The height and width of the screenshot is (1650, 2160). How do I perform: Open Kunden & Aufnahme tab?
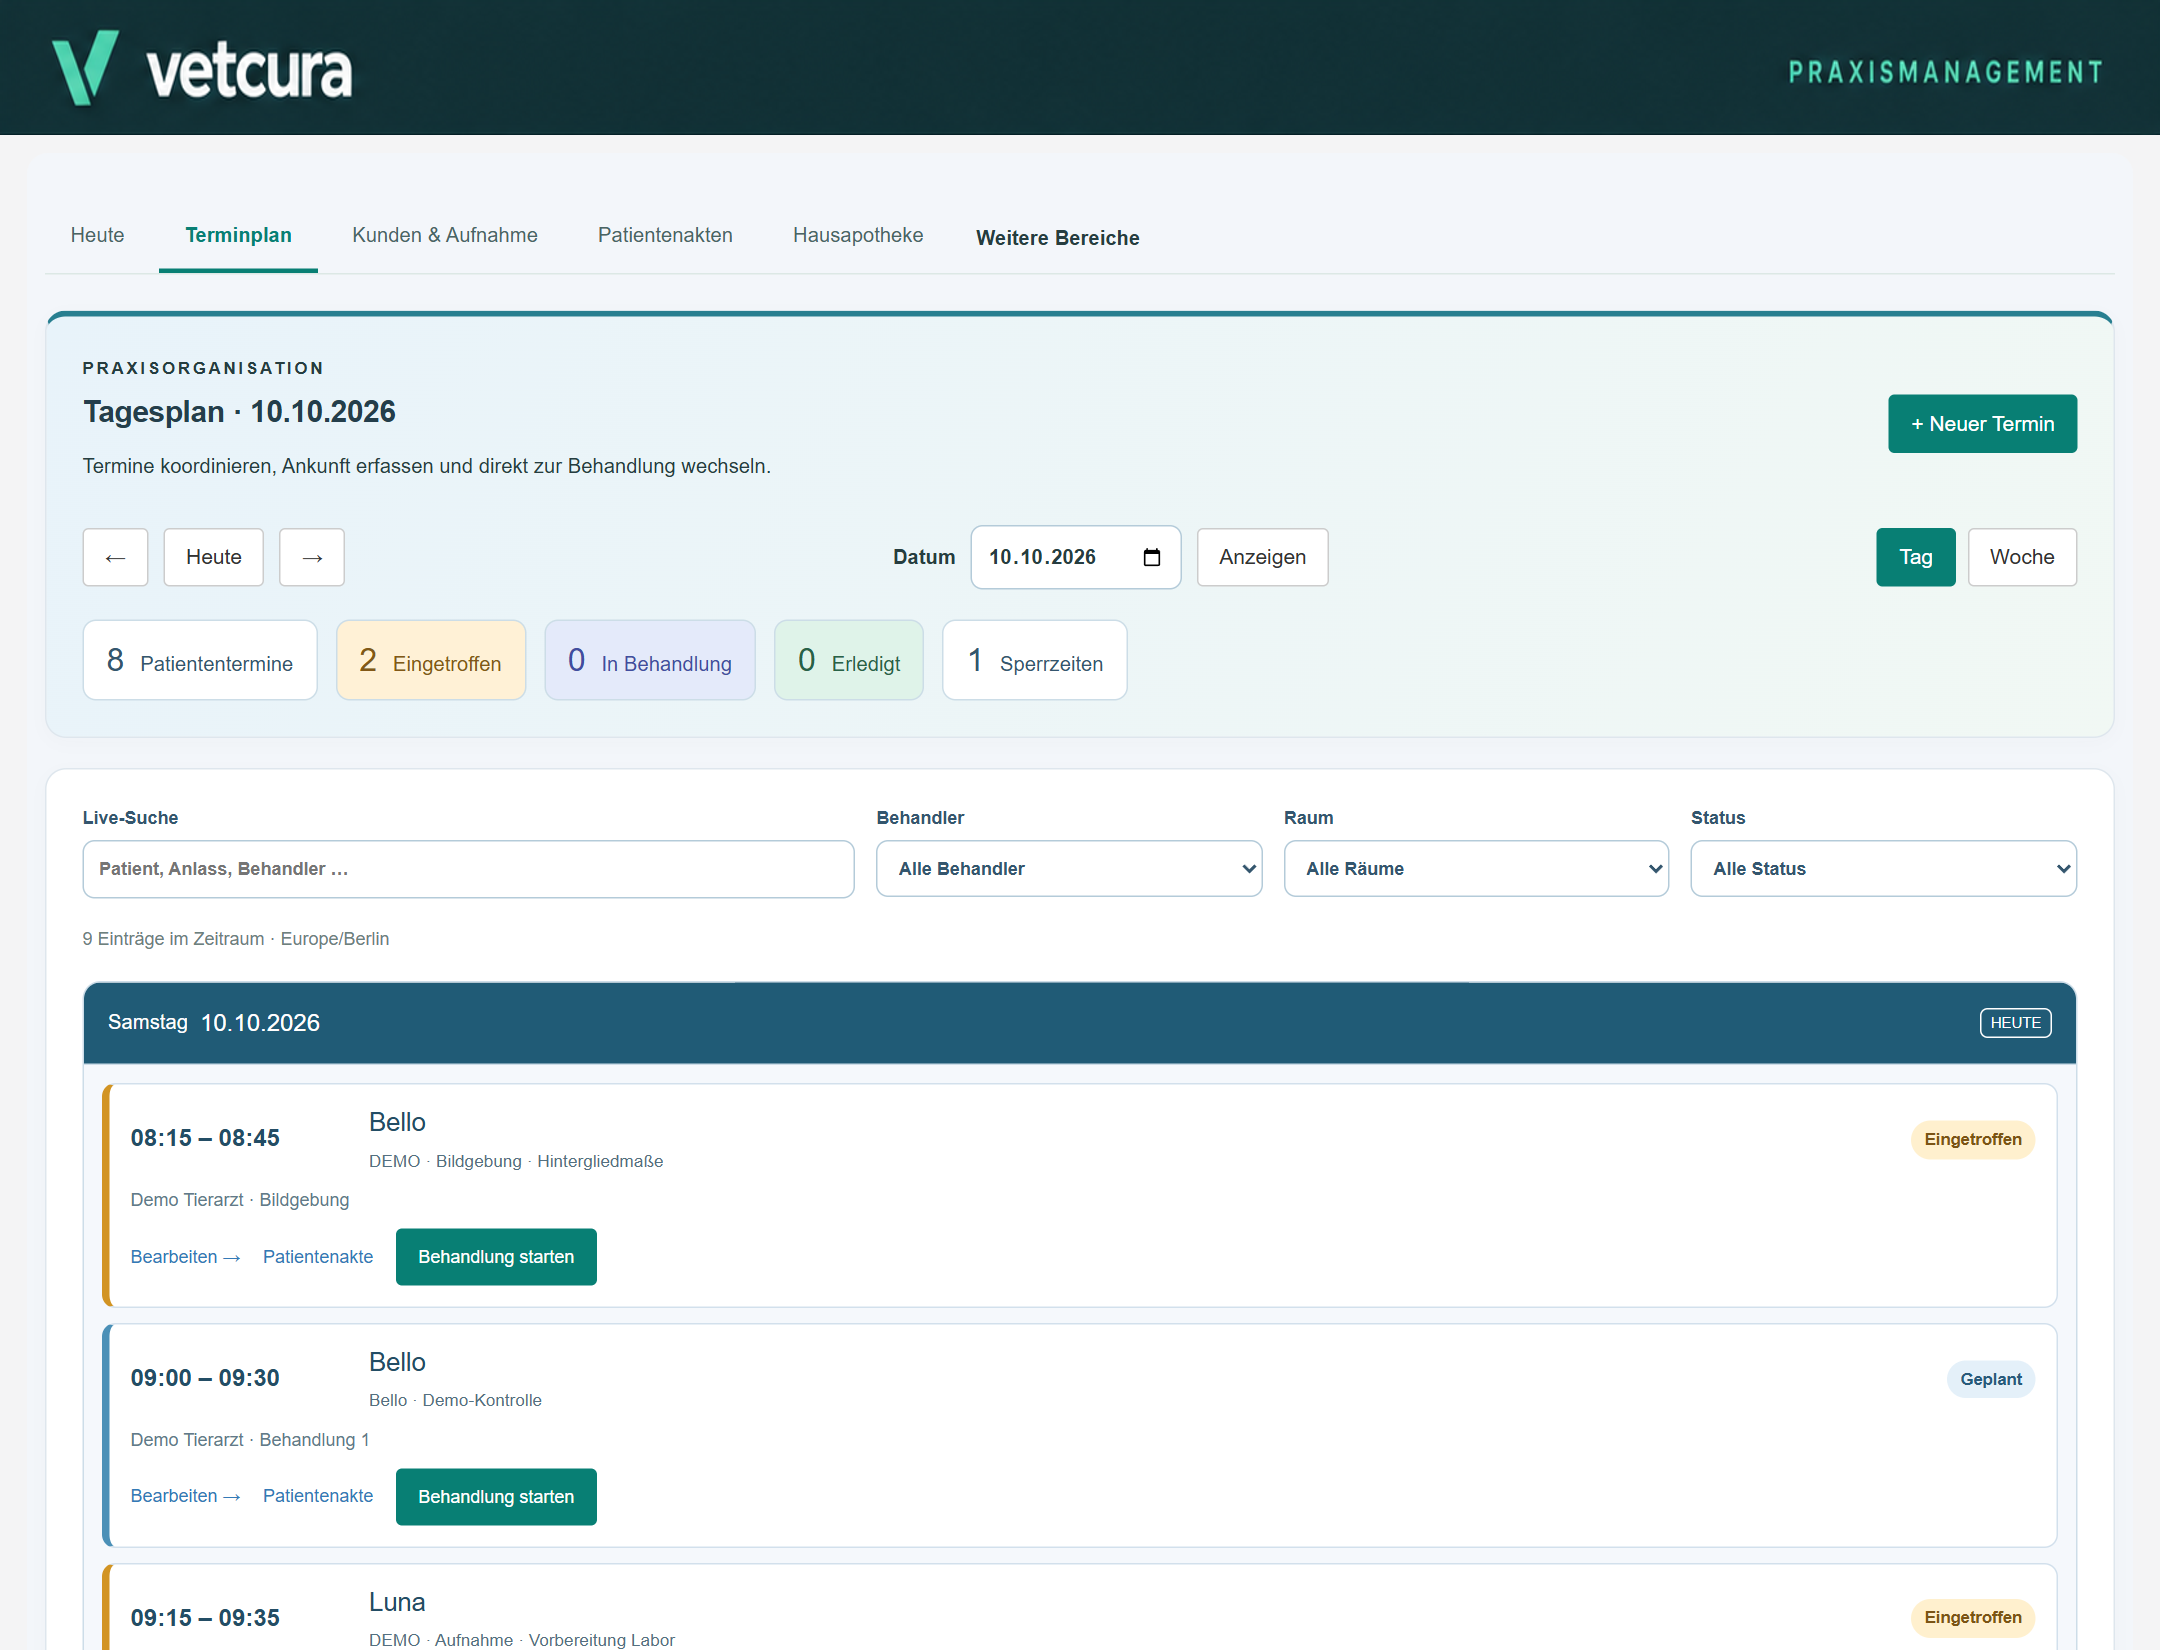point(445,235)
